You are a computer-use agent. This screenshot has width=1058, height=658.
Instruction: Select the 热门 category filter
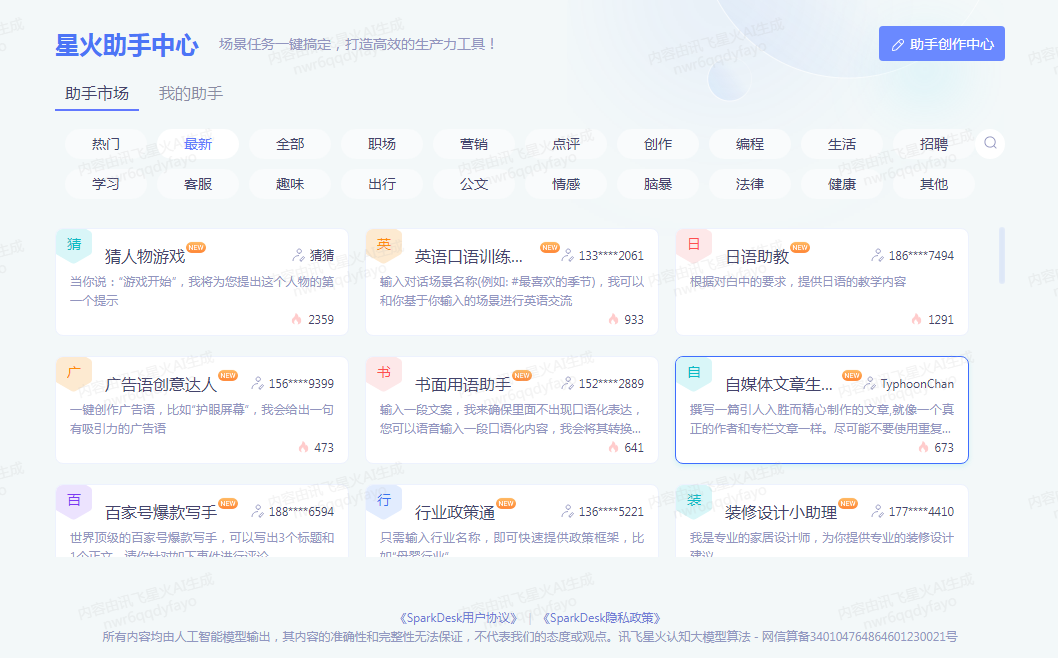pyautogui.click(x=106, y=144)
